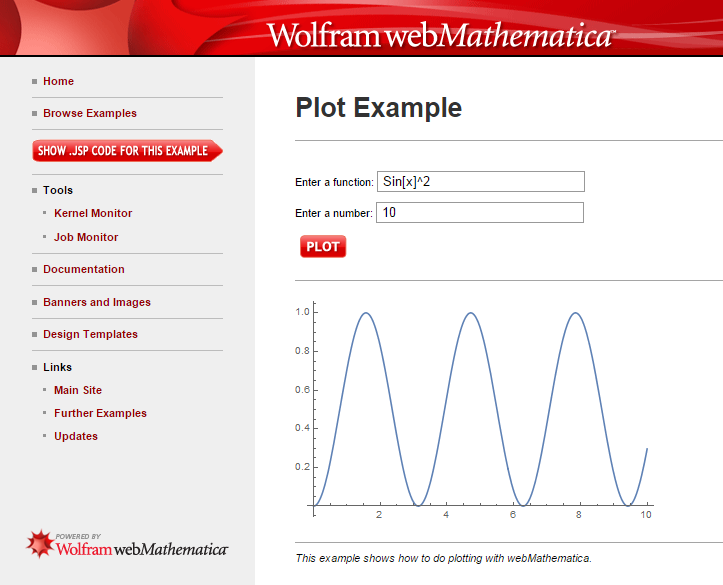Image resolution: width=723 pixels, height=585 pixels.
Task: Open the Kernel Monitor tool
Action: click(x=93, y=213)
